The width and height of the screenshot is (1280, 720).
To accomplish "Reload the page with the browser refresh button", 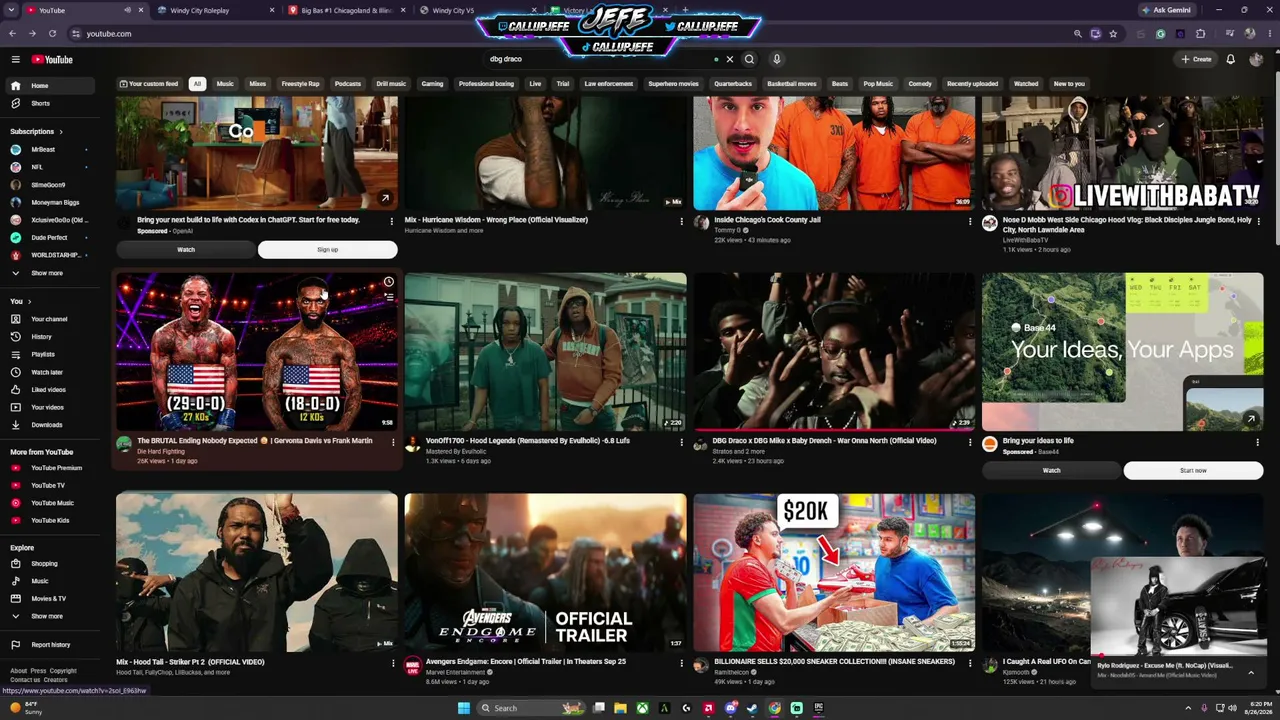I will [53, 34].
